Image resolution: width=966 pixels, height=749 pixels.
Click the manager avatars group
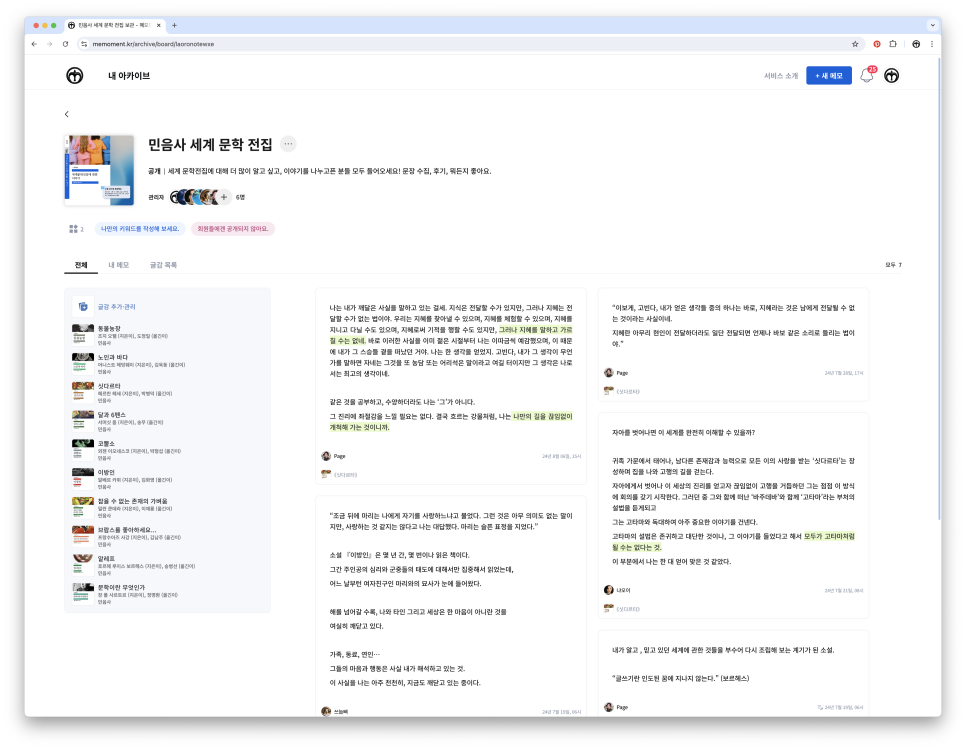(x=195, y=197)
